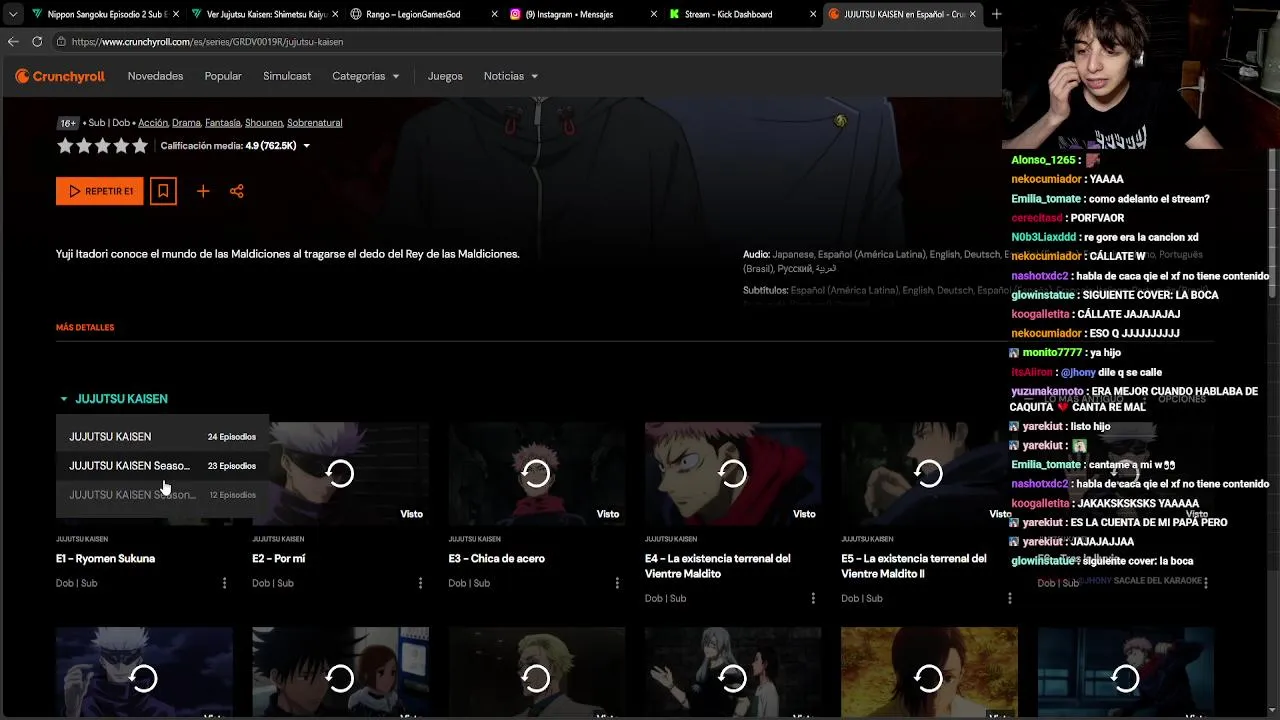Add series to a list with plus icon
This screenshot has width=1280, height=720.
pyautogui.click(x=203, y=191)
